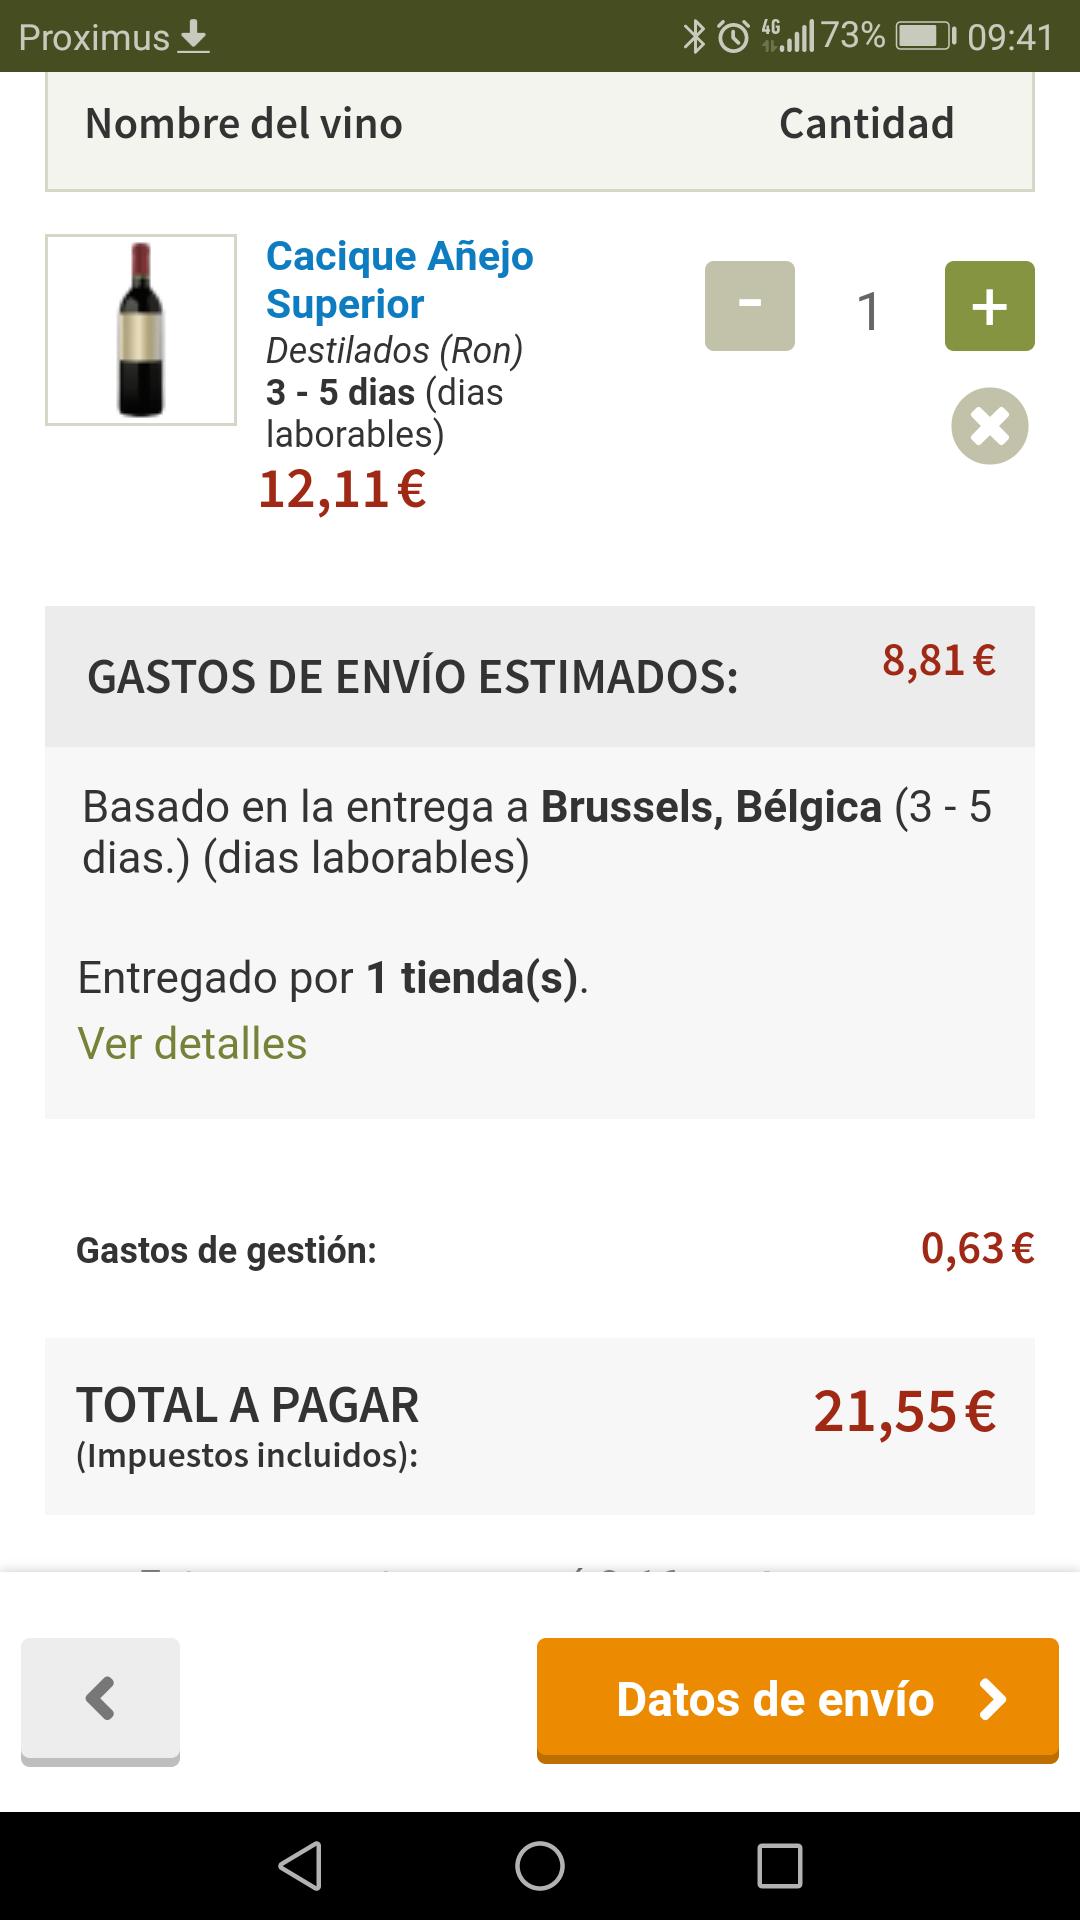Open Android recent apps square icon

pos(780,1866)
